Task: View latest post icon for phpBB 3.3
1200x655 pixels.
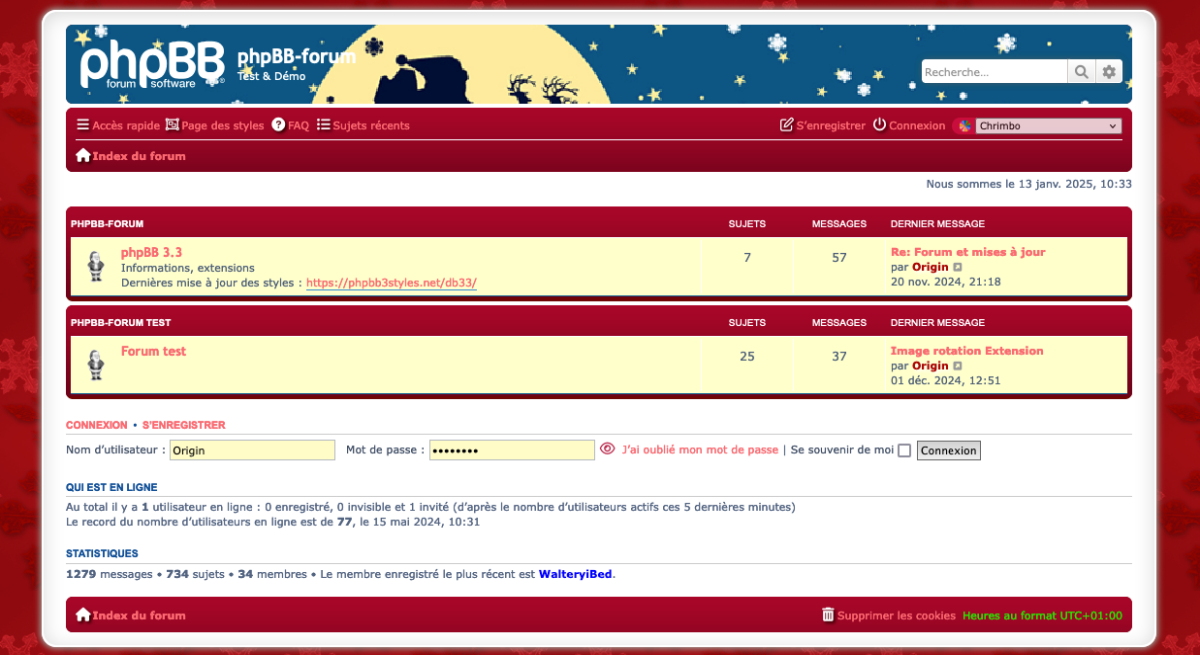Action: click(958, 267)
